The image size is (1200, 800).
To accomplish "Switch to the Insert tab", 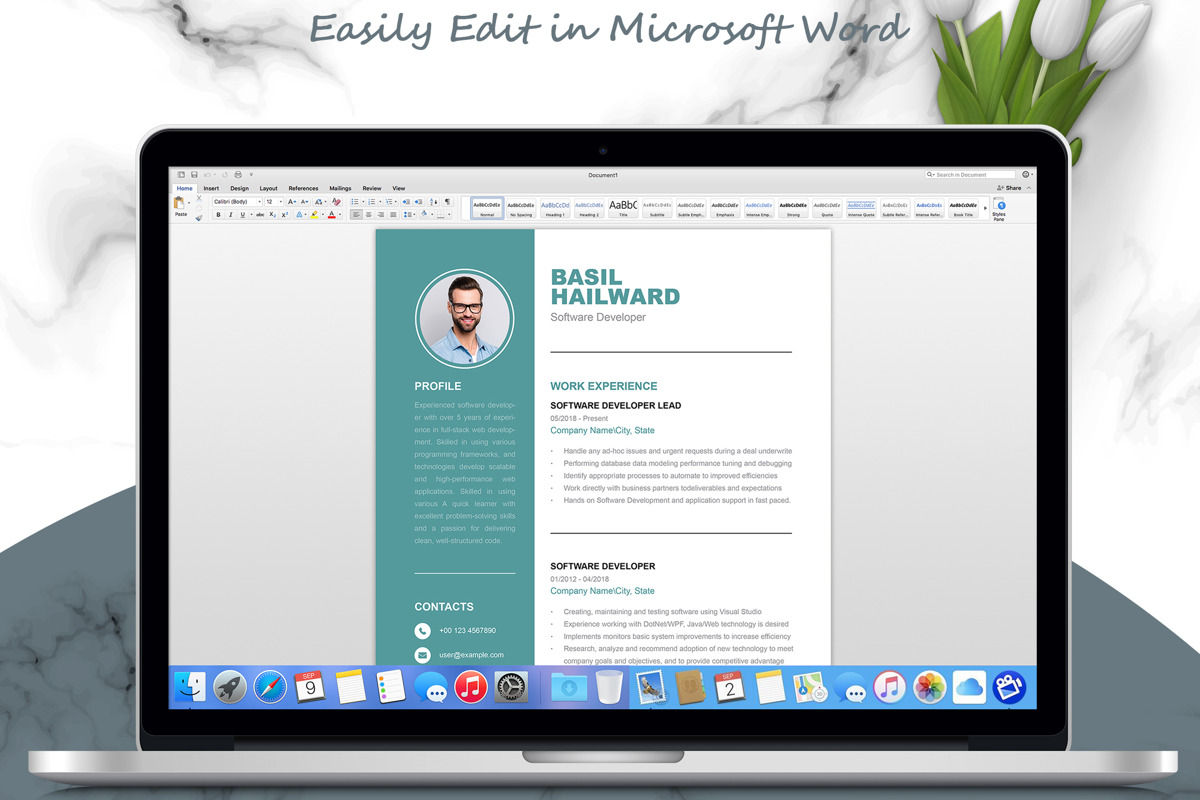I will click(211, 188).
